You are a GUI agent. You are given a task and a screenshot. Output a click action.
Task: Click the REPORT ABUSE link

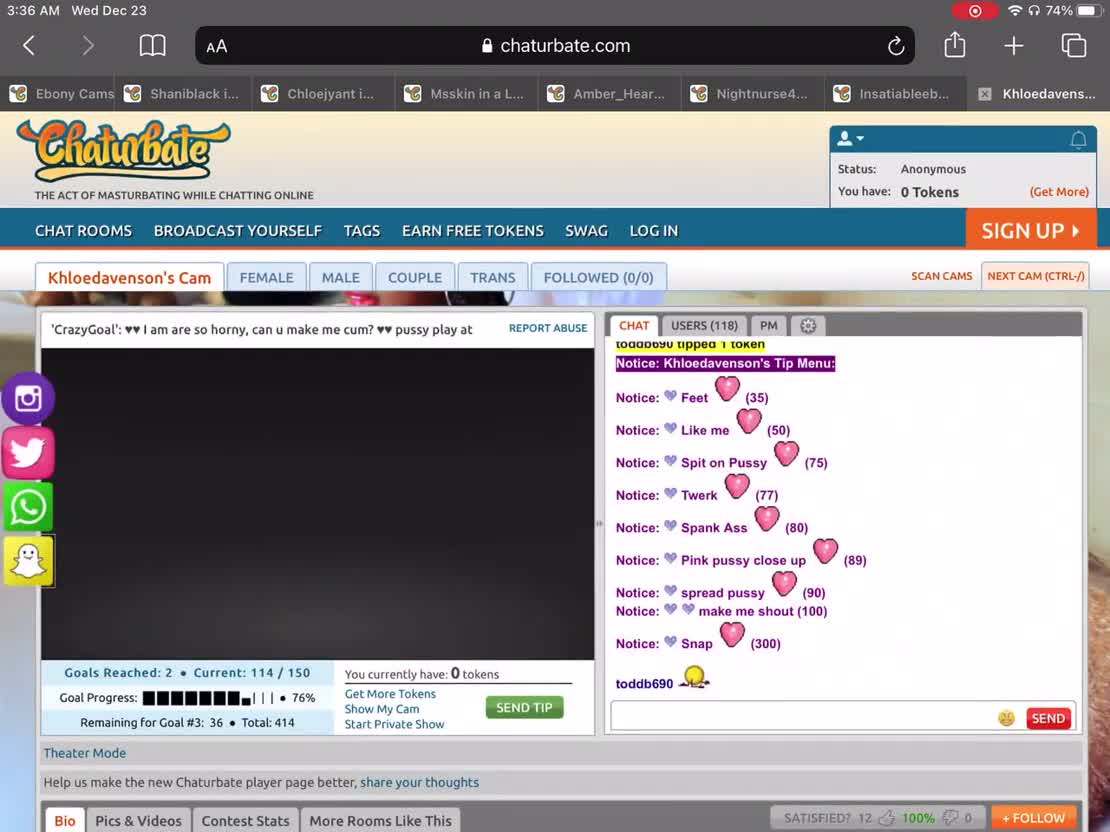click(x=548, y=328)
